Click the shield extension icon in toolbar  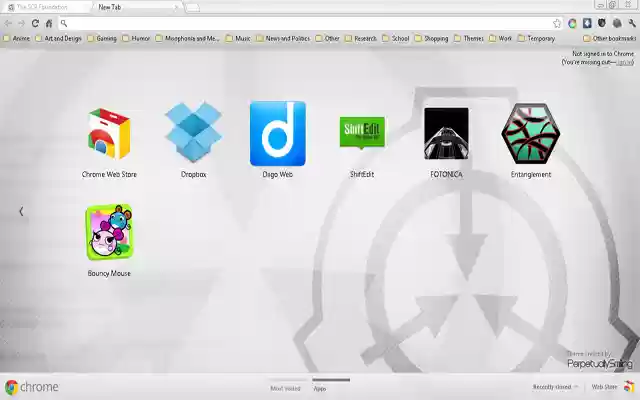click(x=602, y=23)
